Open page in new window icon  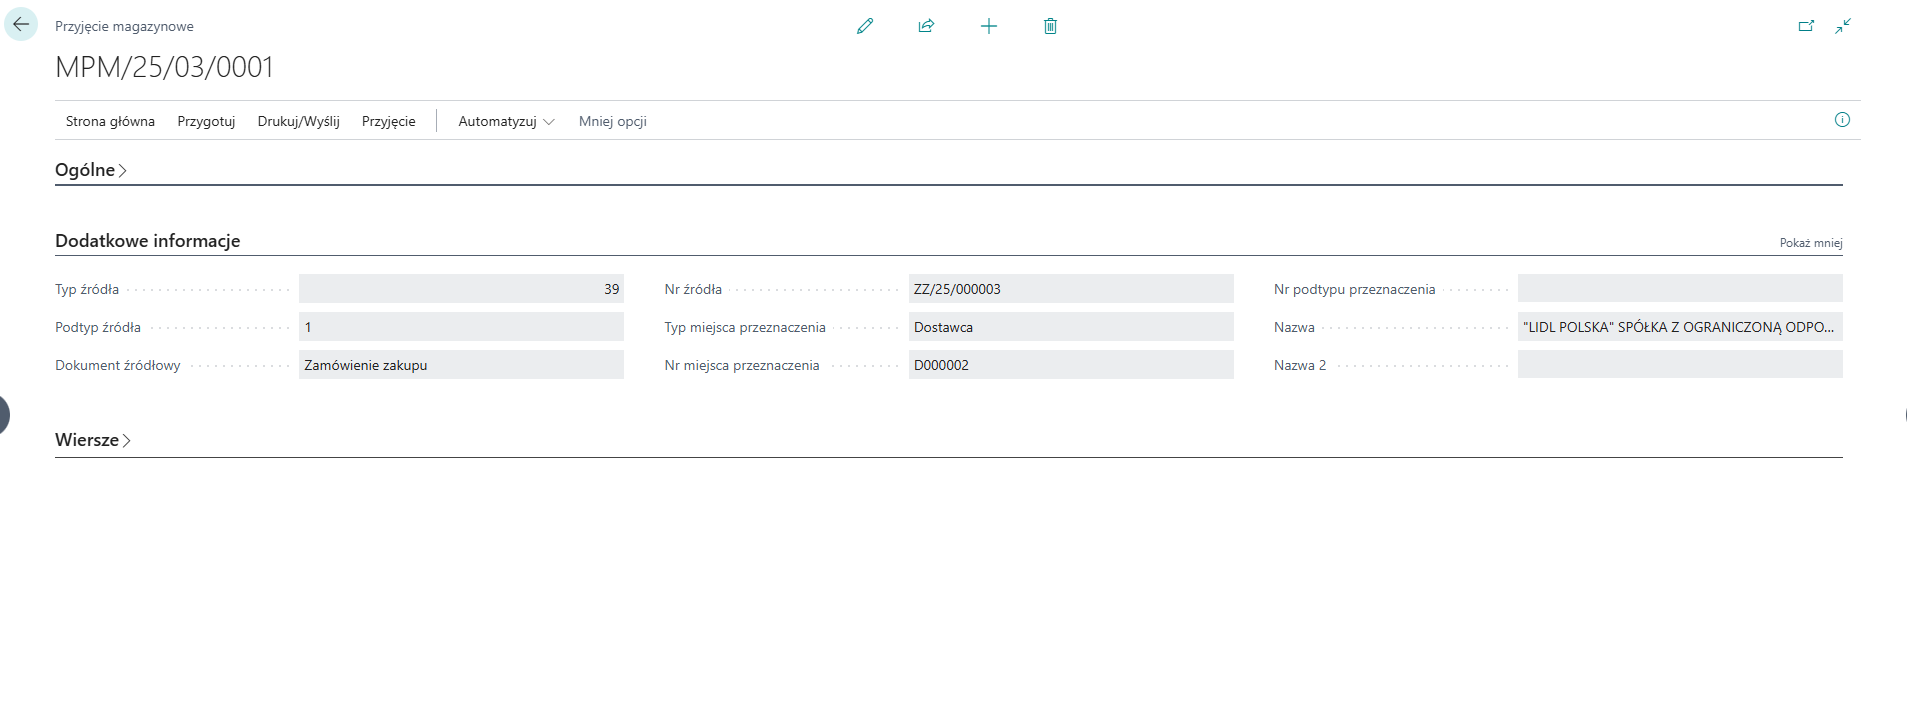1806,26
